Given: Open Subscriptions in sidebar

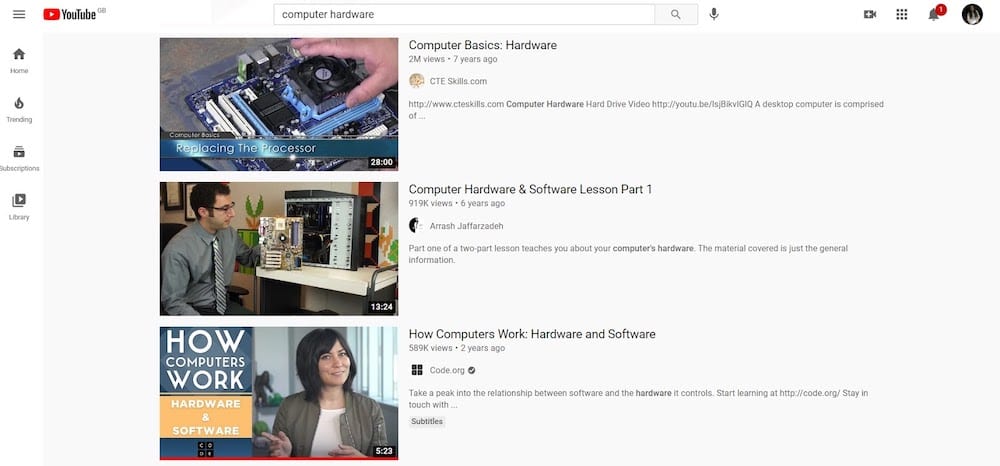Looking at the screenshot, I should pyautogui.click(x=19, y=159).
